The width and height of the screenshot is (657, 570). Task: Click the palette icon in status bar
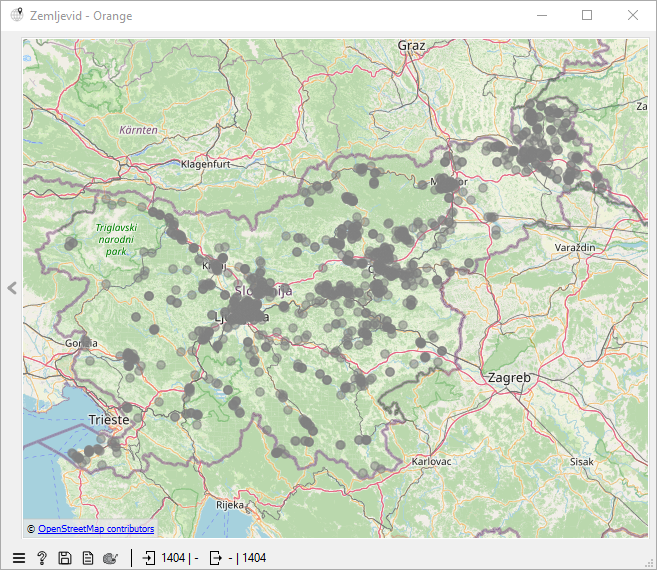tap(111, 558)
